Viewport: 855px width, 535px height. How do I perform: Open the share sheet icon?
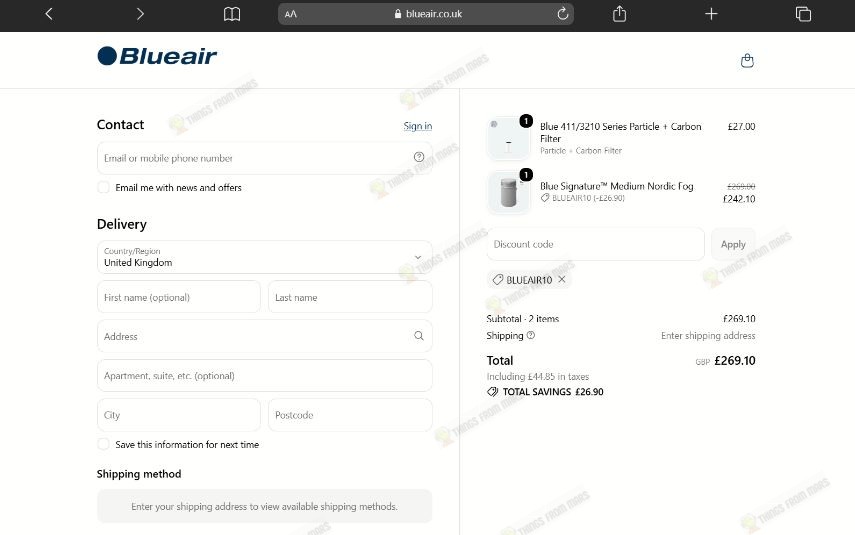(619, 14)
